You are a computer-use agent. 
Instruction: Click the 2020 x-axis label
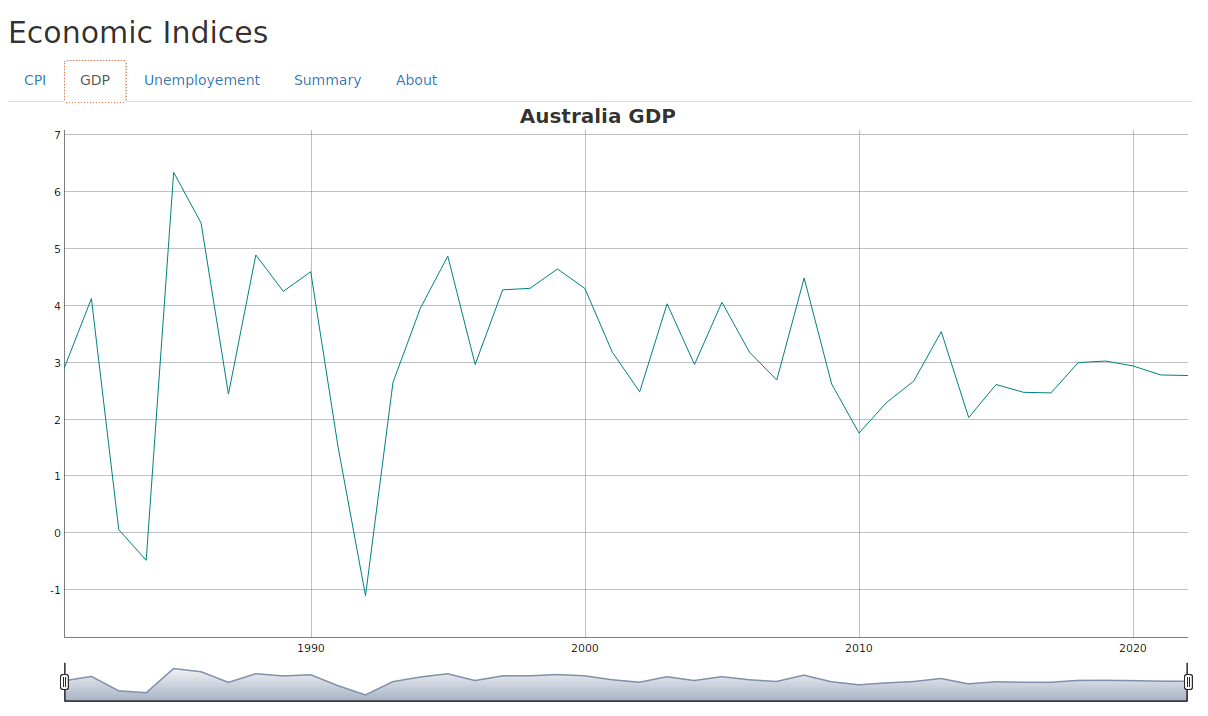click(1133, 649)
